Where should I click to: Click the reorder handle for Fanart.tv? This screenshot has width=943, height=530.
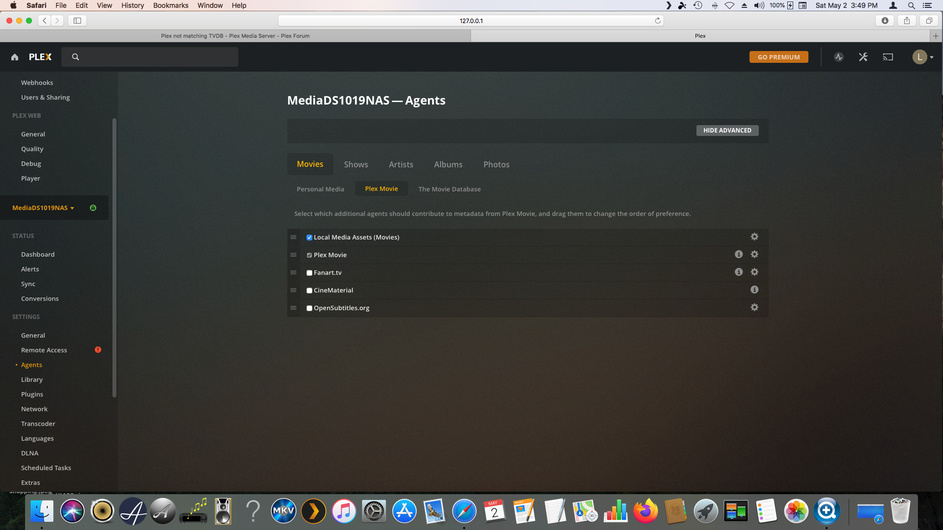pyautogui.click(x=293, y=273)
